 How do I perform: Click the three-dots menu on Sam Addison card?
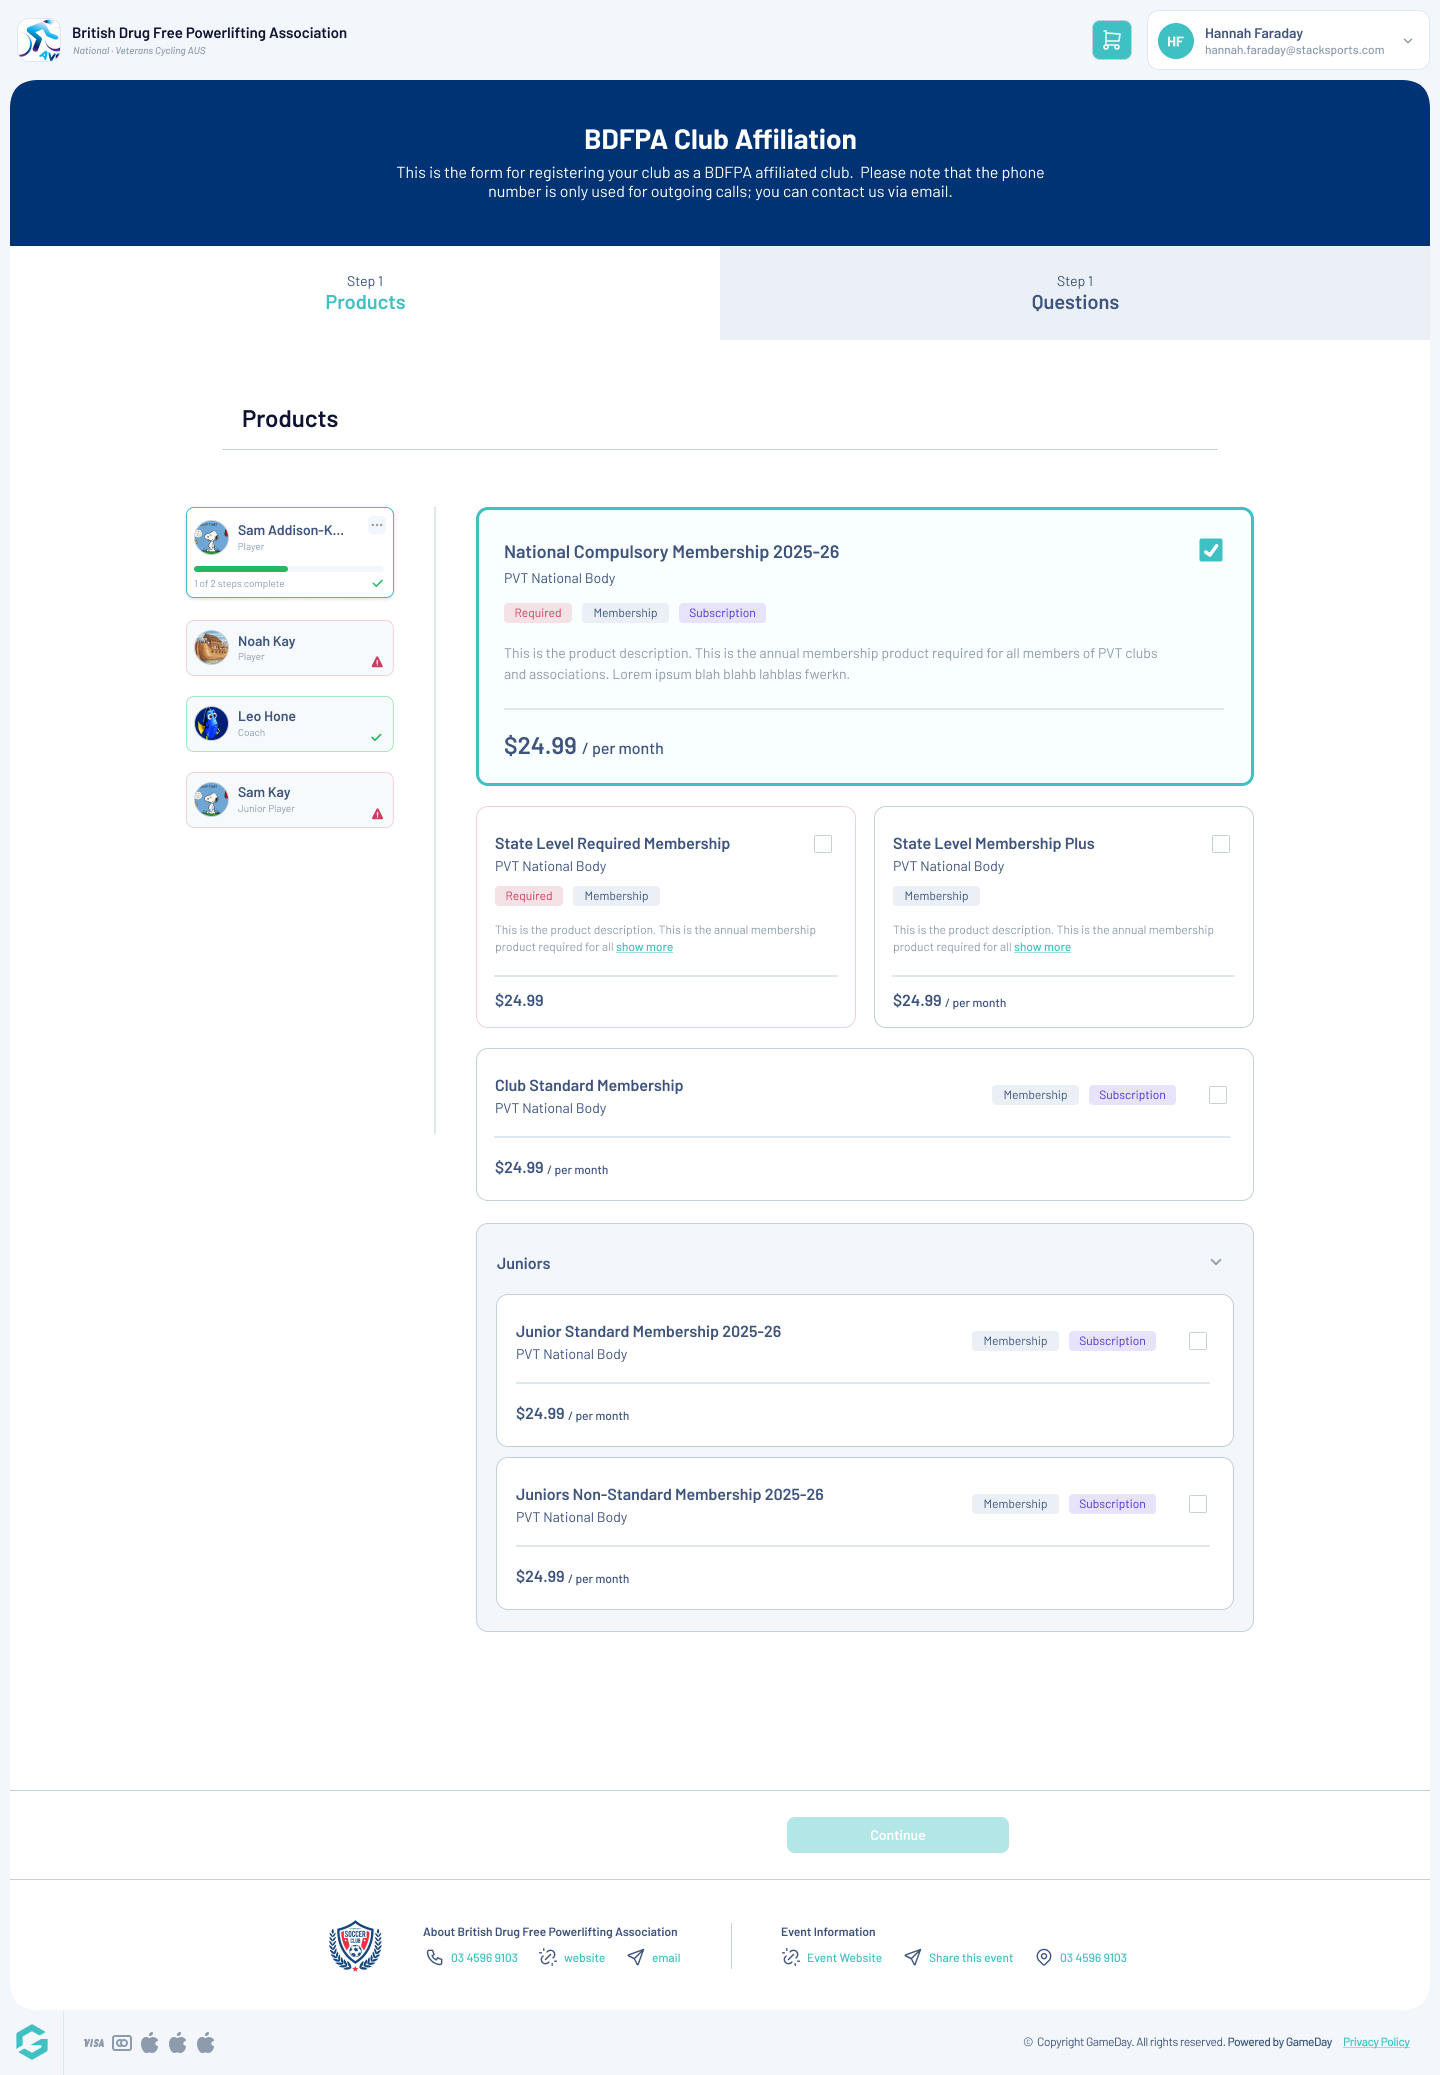[x=376, y=525]
